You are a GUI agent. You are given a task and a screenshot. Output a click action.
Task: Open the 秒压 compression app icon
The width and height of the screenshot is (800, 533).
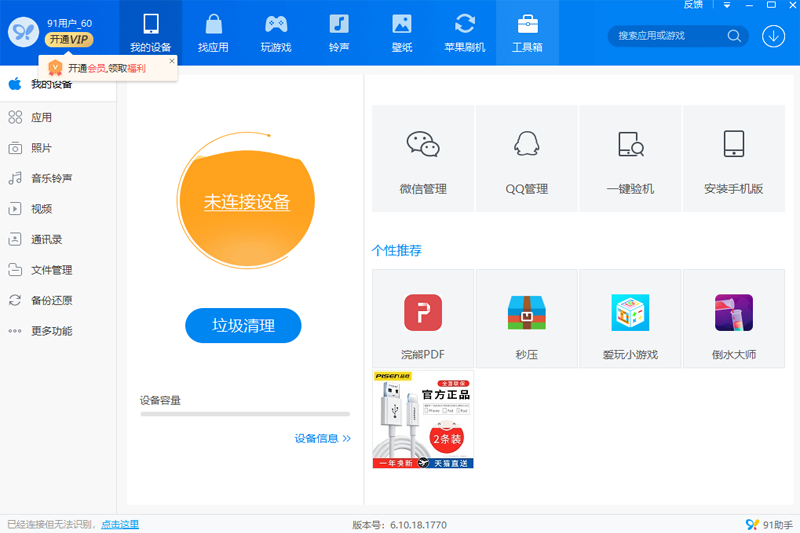click(x=526, y=313)
